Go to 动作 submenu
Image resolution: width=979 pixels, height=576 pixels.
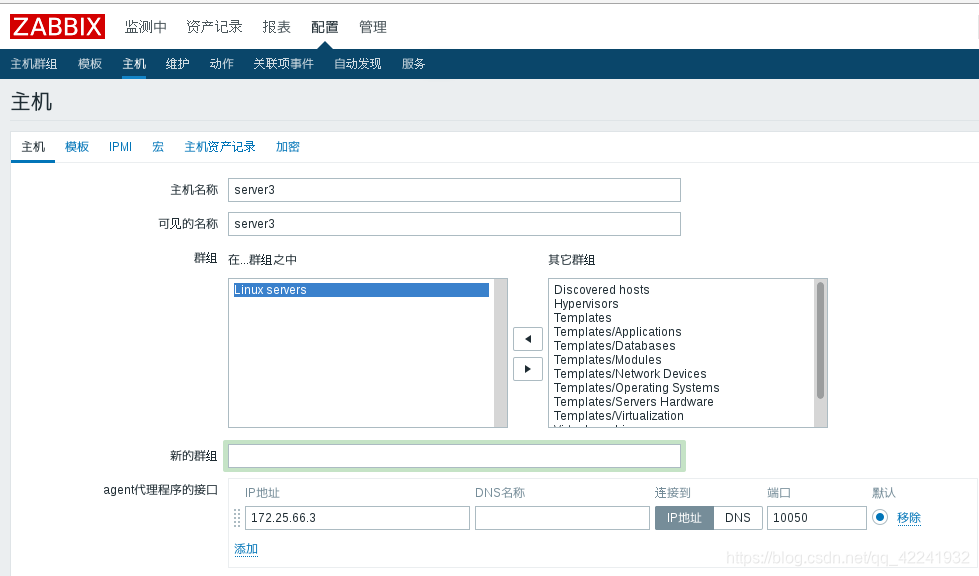221,64
